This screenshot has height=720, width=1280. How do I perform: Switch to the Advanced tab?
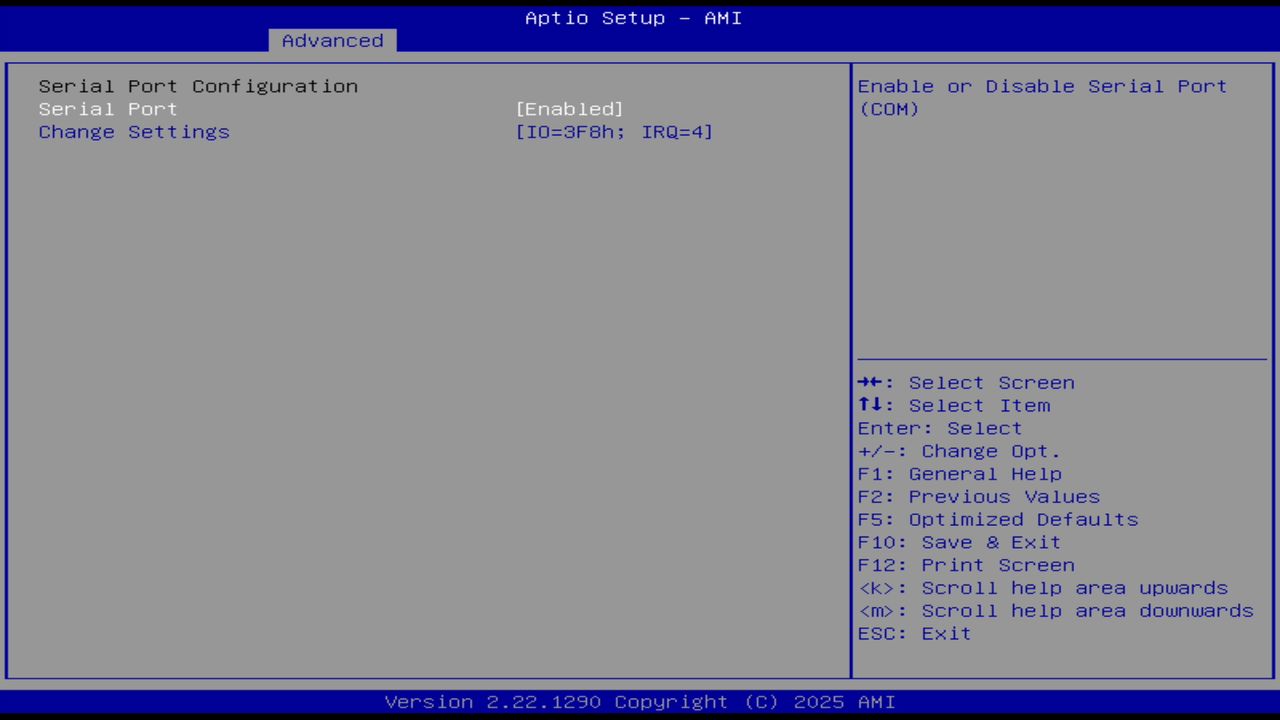click(x=331, y=40)
